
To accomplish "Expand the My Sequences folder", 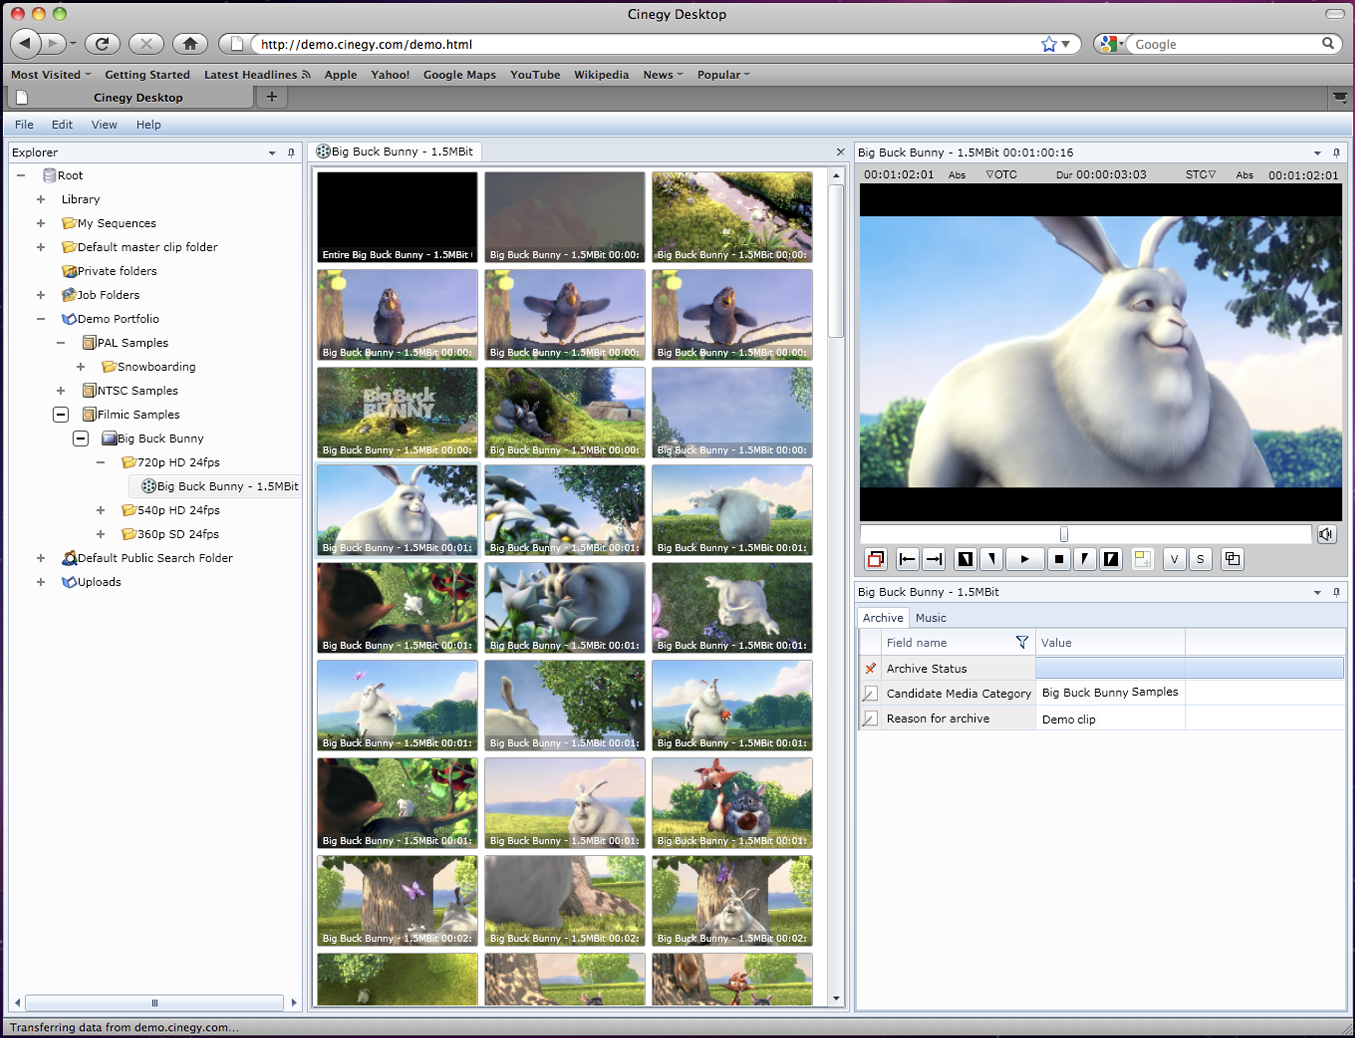I will (x=41, y=223).
